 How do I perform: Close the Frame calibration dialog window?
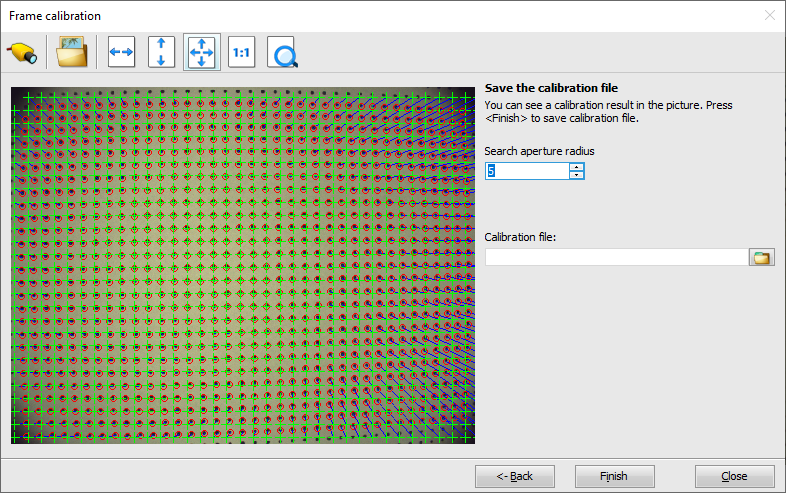(x=770, y=16)
